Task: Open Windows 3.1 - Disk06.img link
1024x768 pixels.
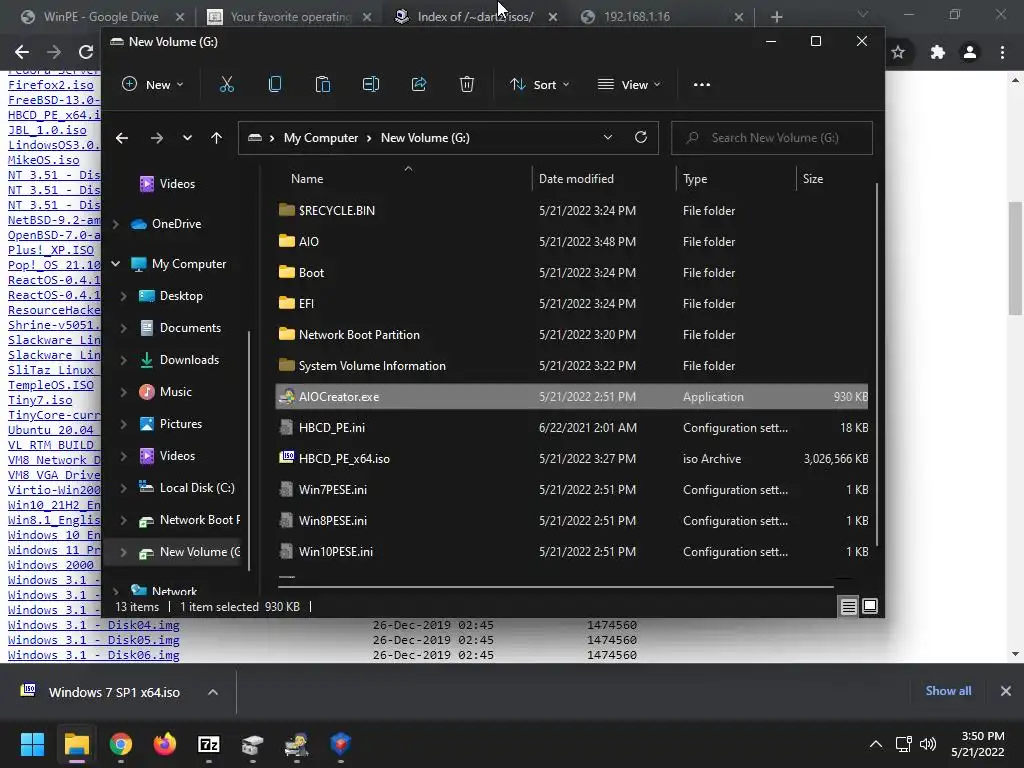Action: [93, 655]
